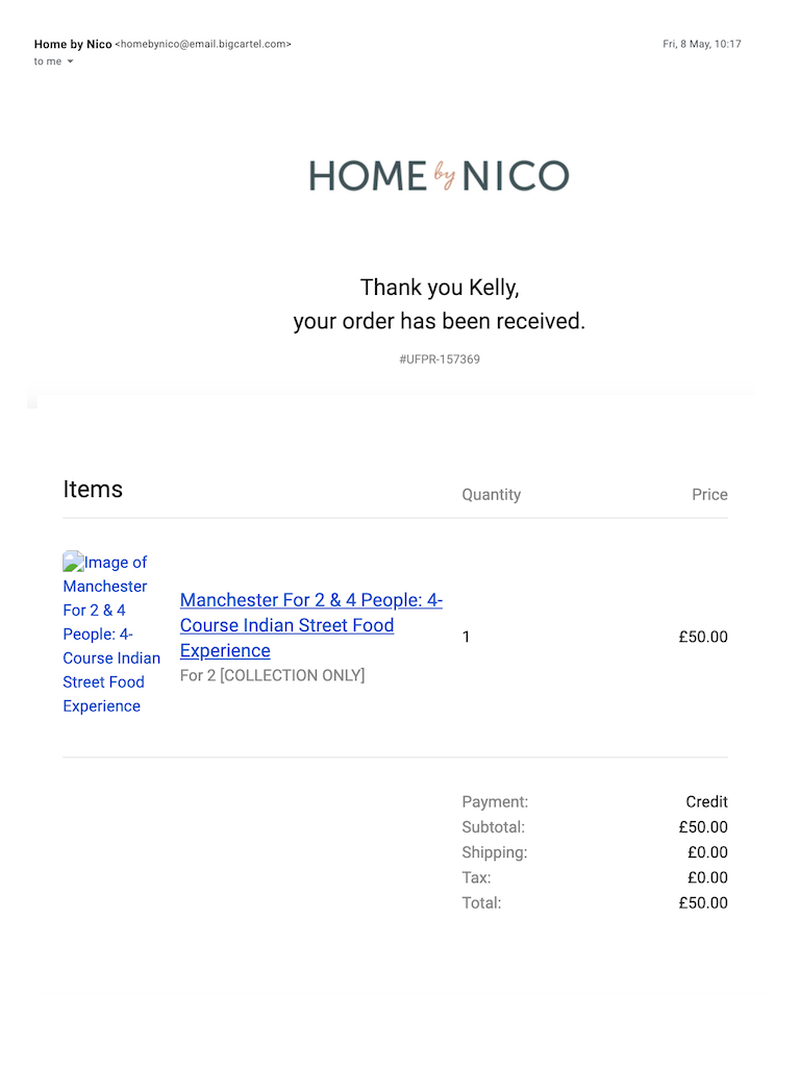The height and width of the screenshot is (1066, 800).
Task: Click the Price column header
Action: 709,494
